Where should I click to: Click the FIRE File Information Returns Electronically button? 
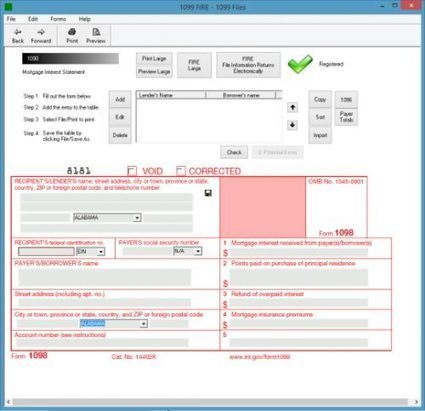[x=248, y=65]
